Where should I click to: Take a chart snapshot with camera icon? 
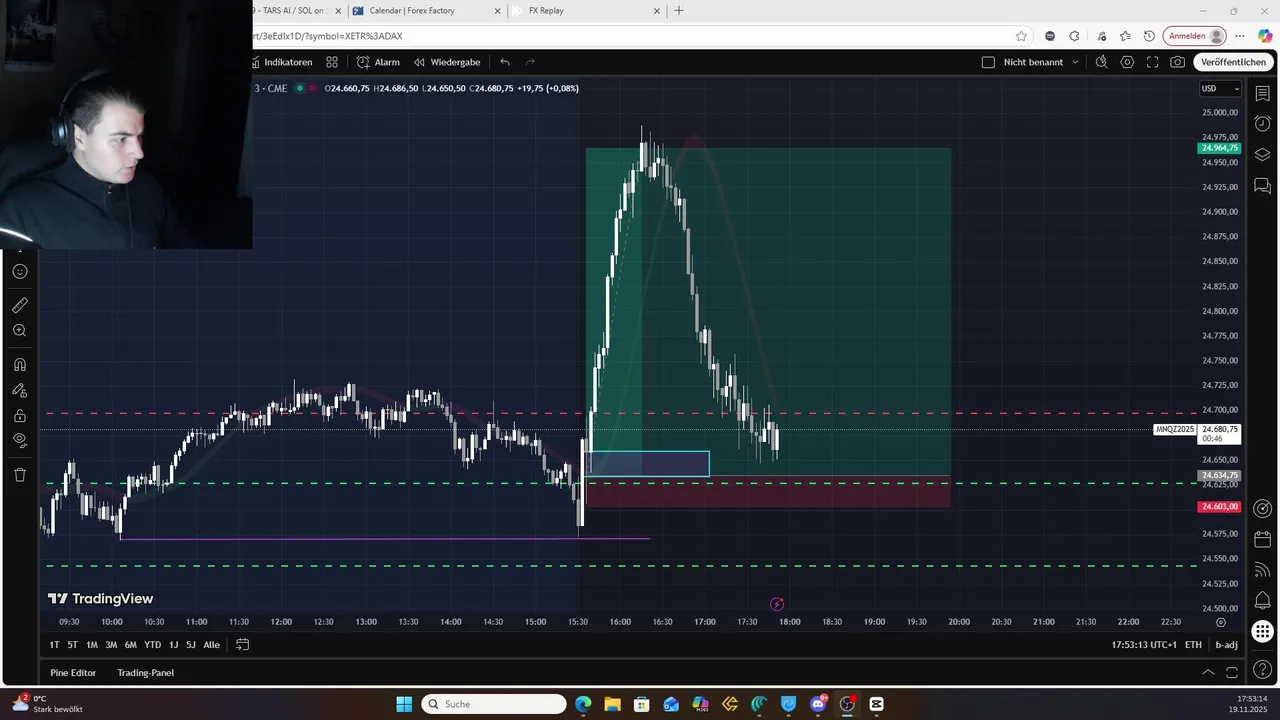pos(1178,62)
